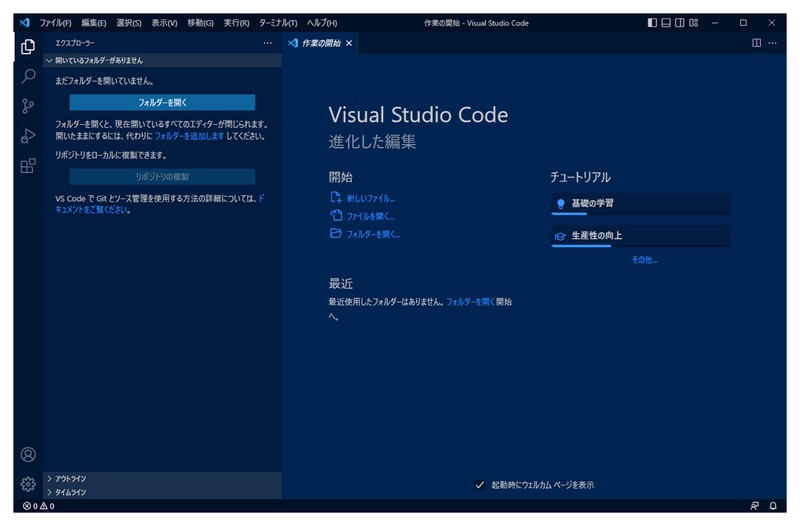Viewport: 800px width, 526px height.
Task: Expand the アウトライン section
Action: (x=162, y=479)
